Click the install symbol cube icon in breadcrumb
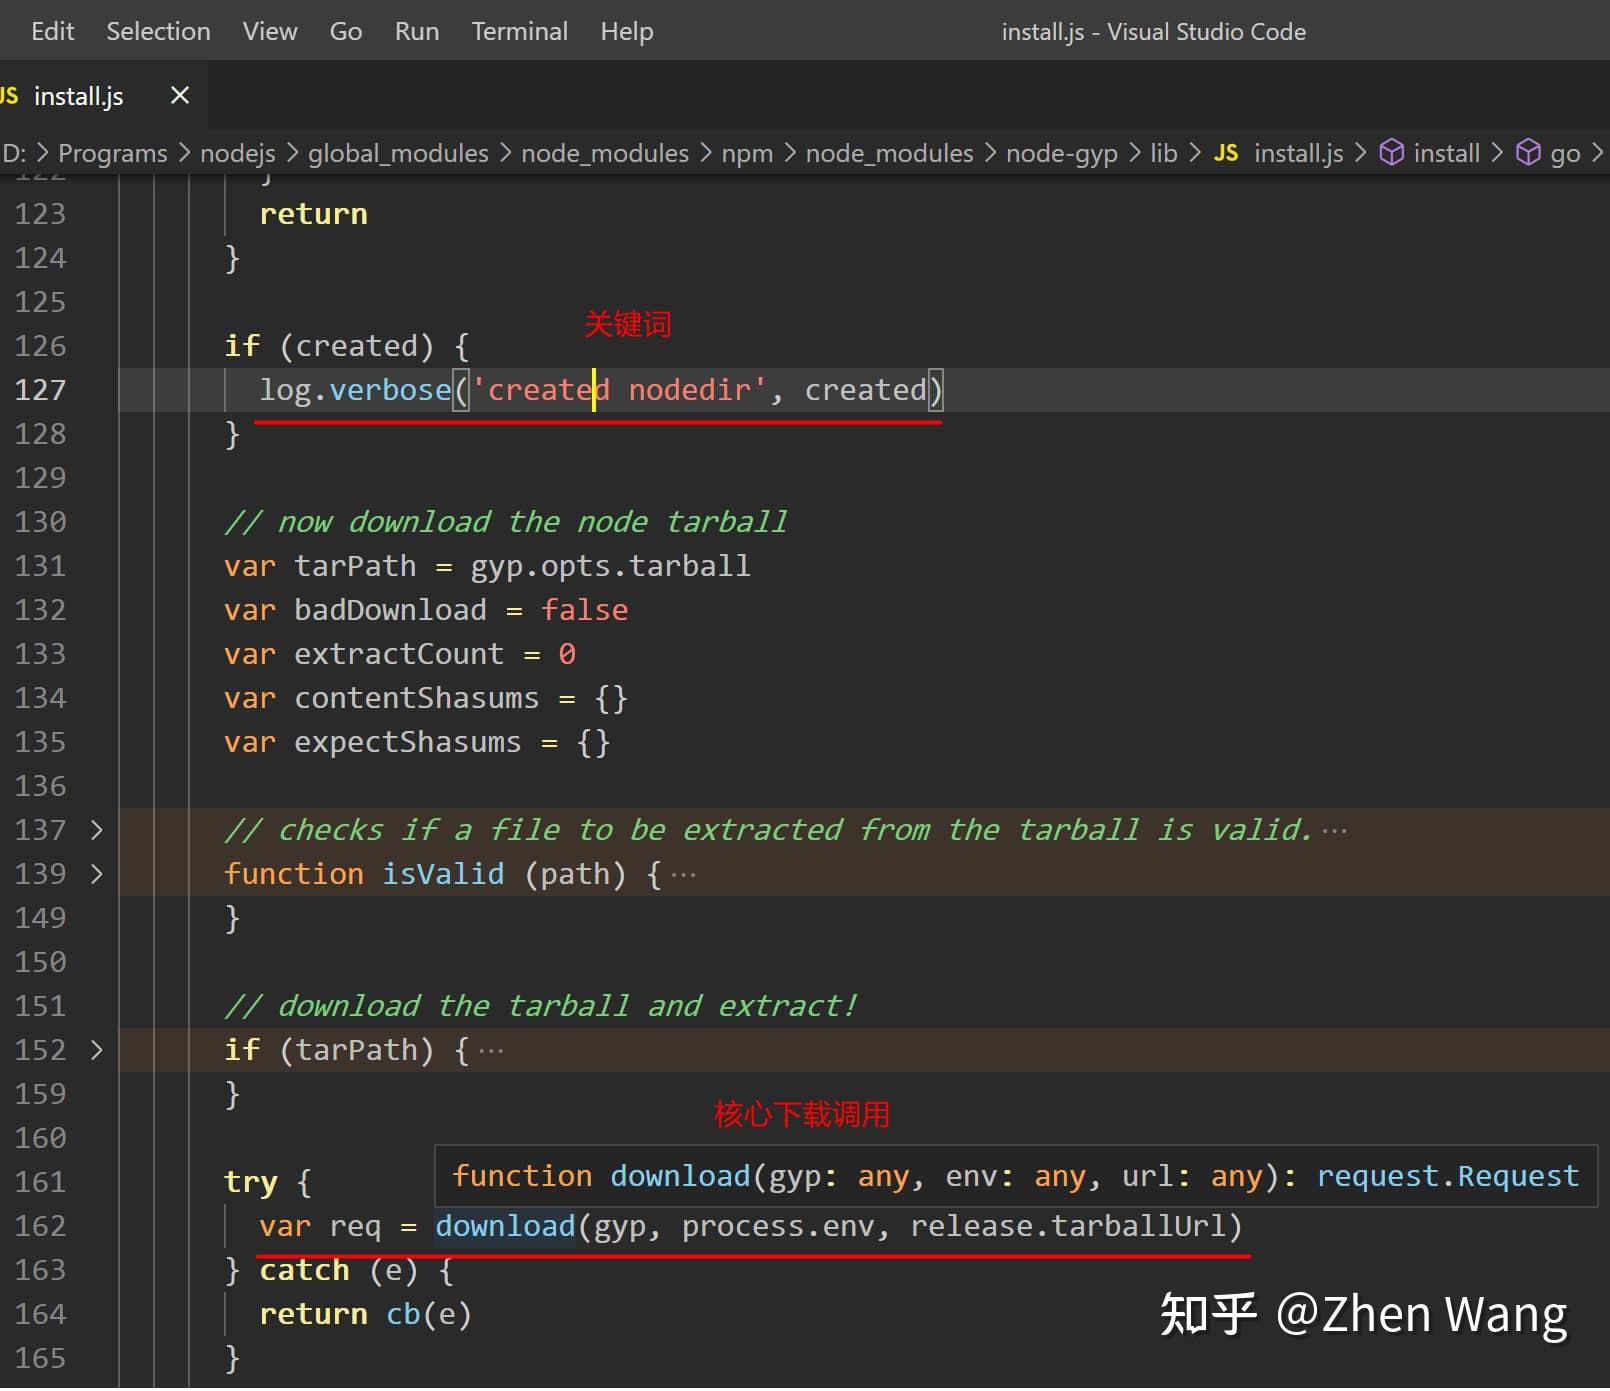The image size is (1610, 1391). pyautogui.click(x=1391, y=153)
